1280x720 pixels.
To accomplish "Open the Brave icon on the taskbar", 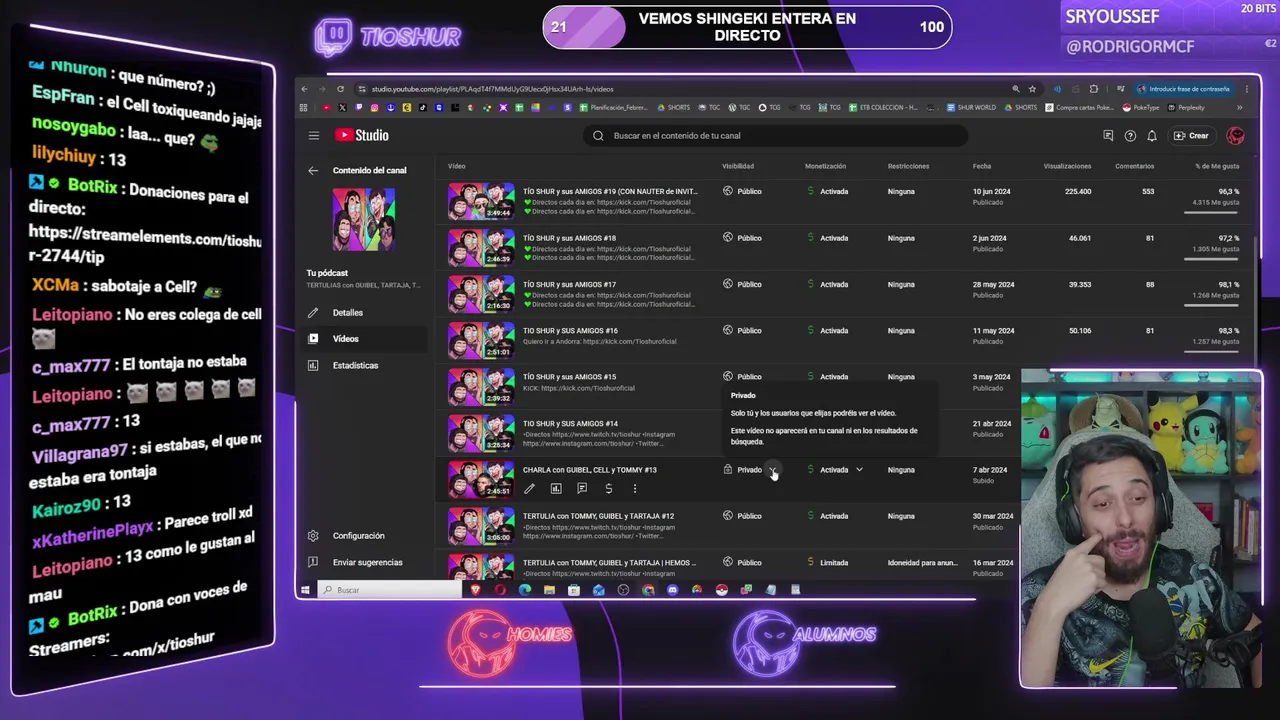I will pos(476,590).
